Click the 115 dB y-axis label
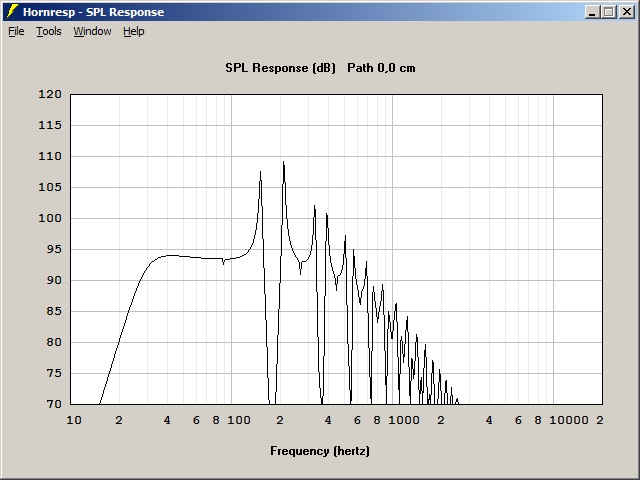Image resolution: width=640 pixels, height=480 pixels. 50,125
